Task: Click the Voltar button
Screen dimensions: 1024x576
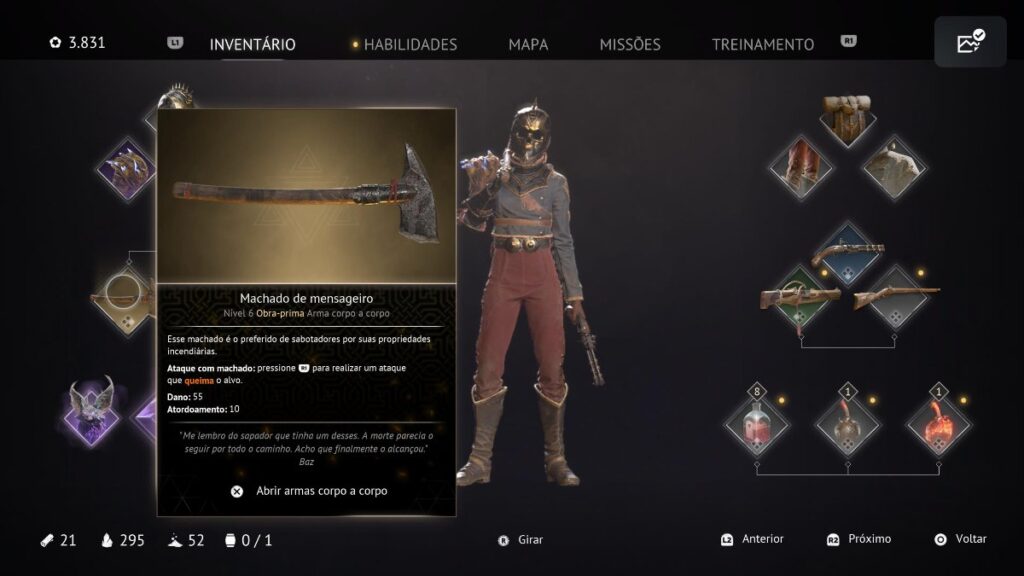Action: coord(961,539)
